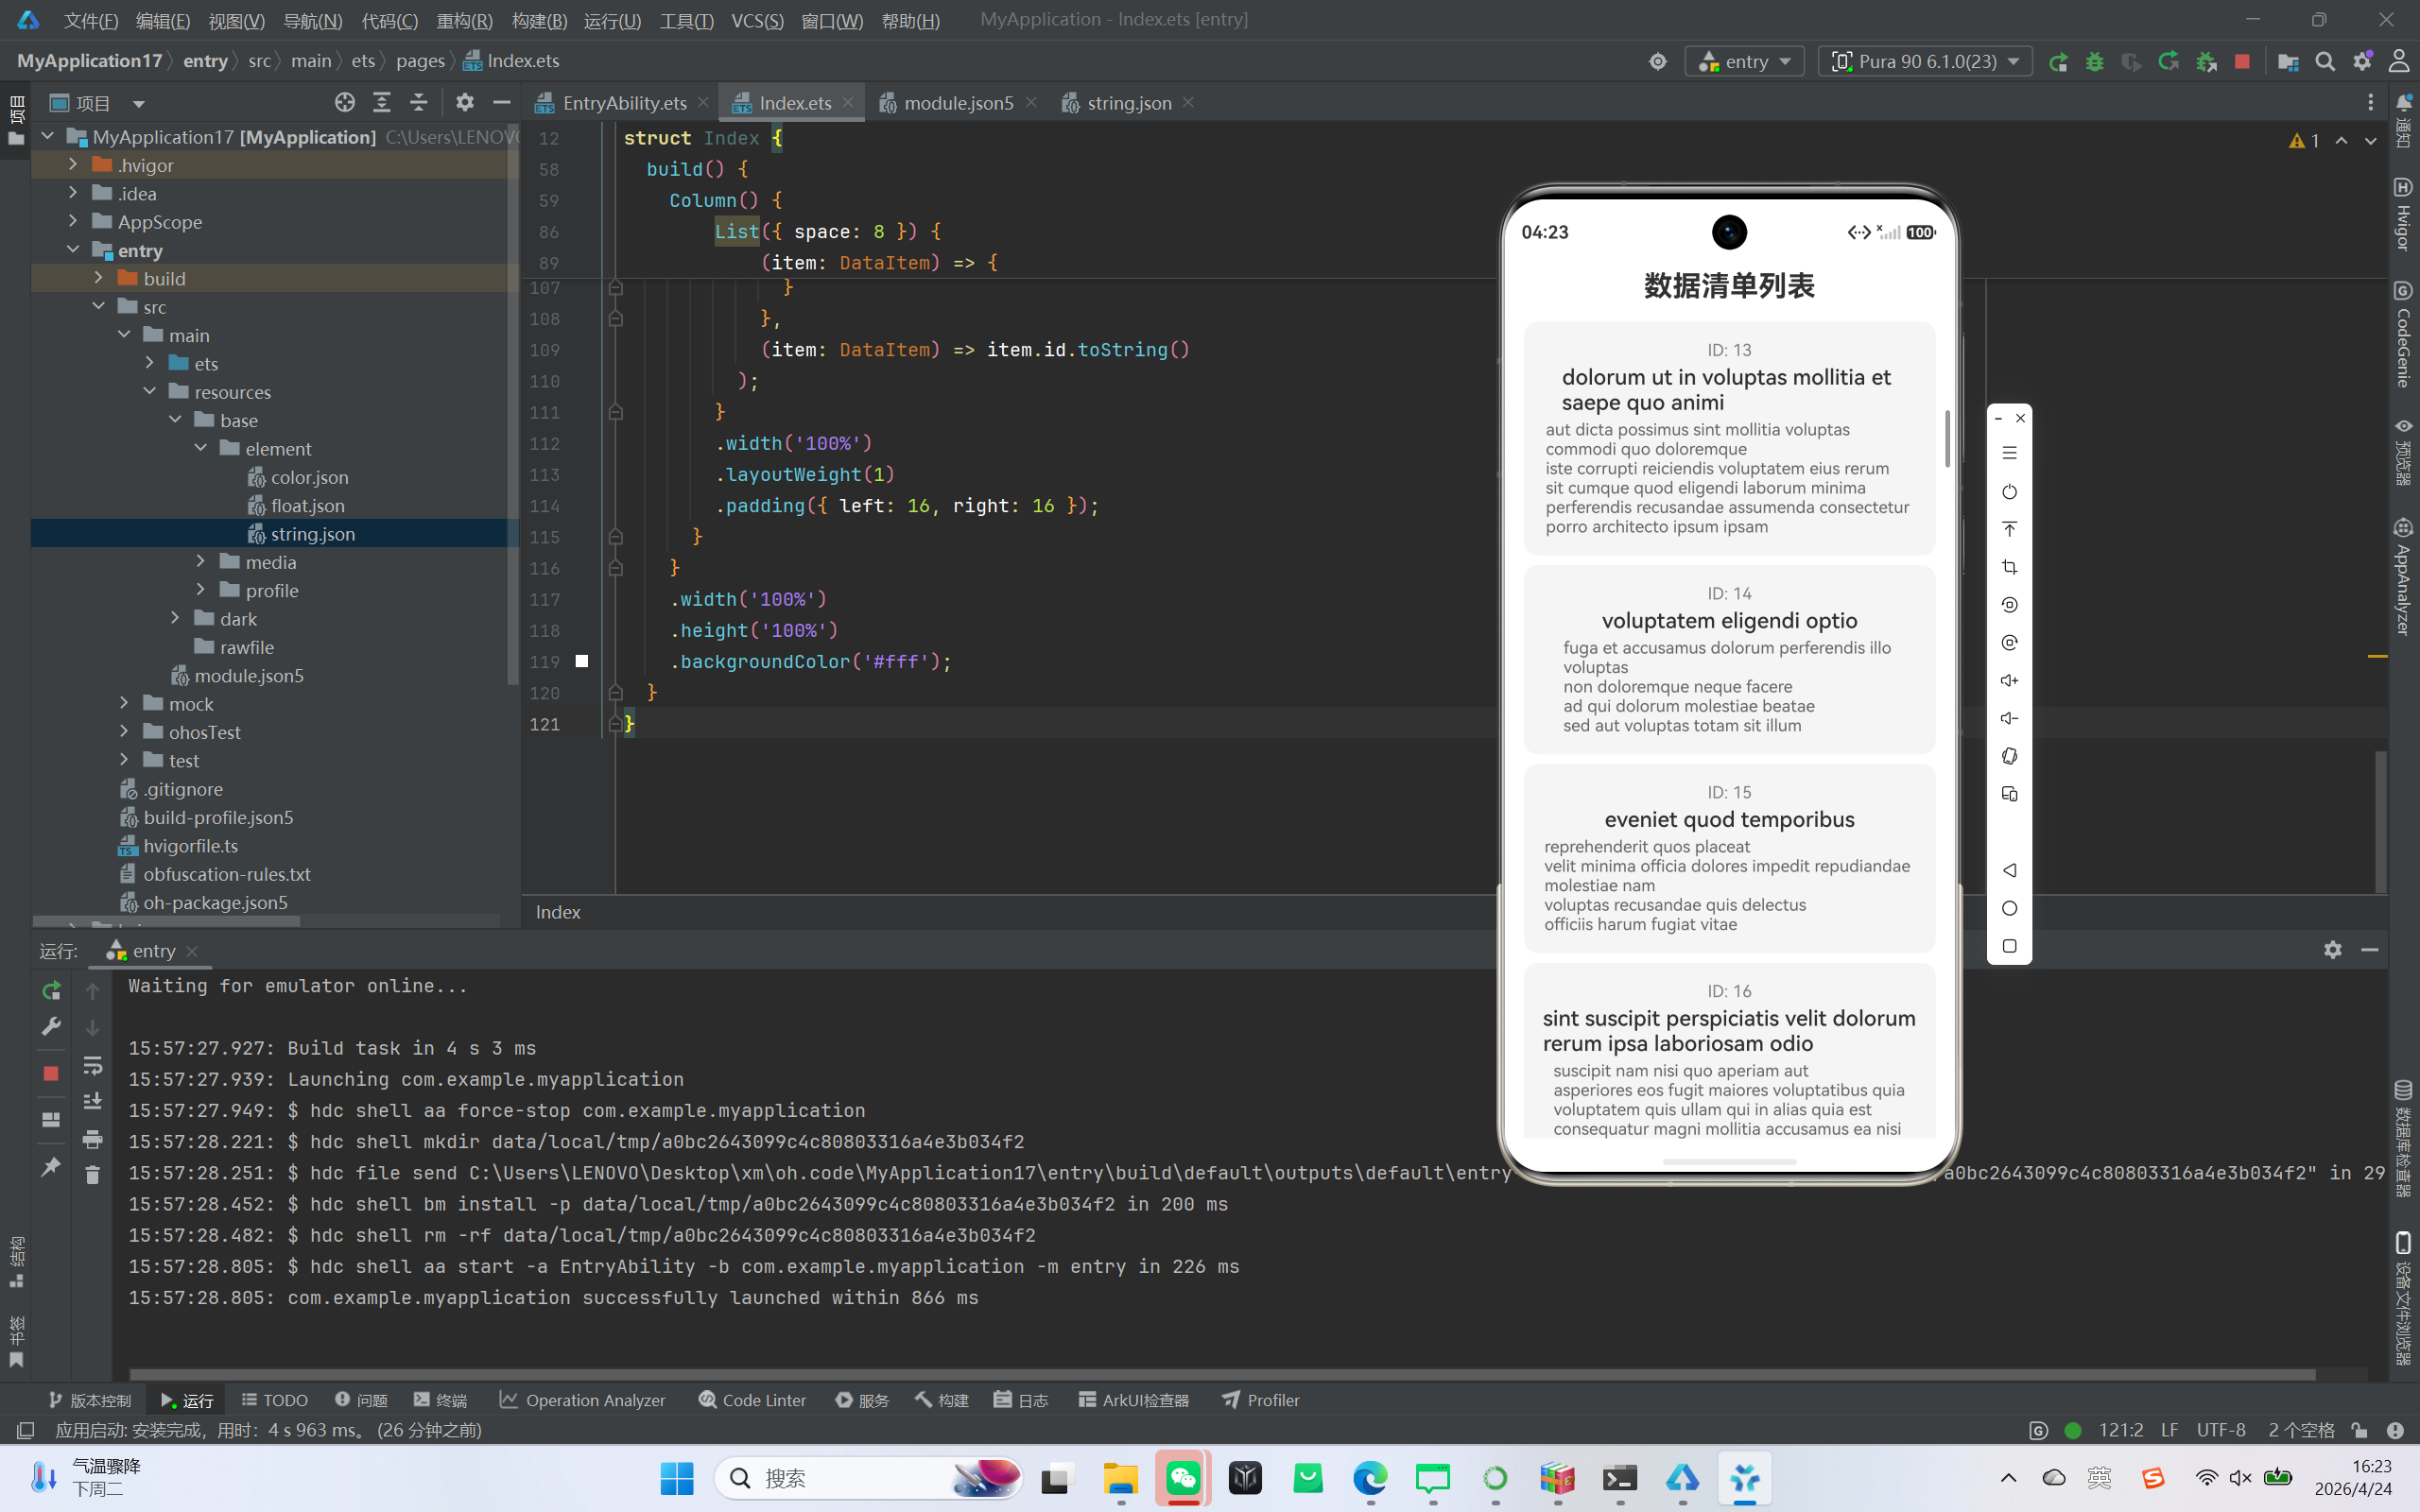
Task: Click the white color swatch on line 119
Action: point(582,661)
